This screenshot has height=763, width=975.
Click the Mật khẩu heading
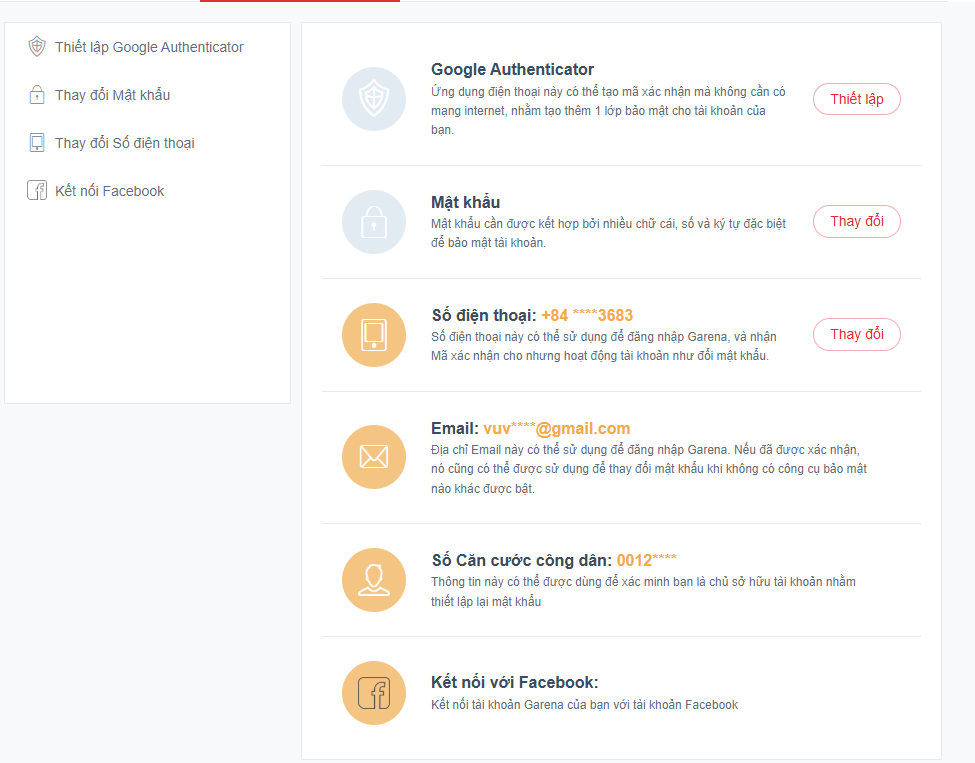[x=466, y=202]
